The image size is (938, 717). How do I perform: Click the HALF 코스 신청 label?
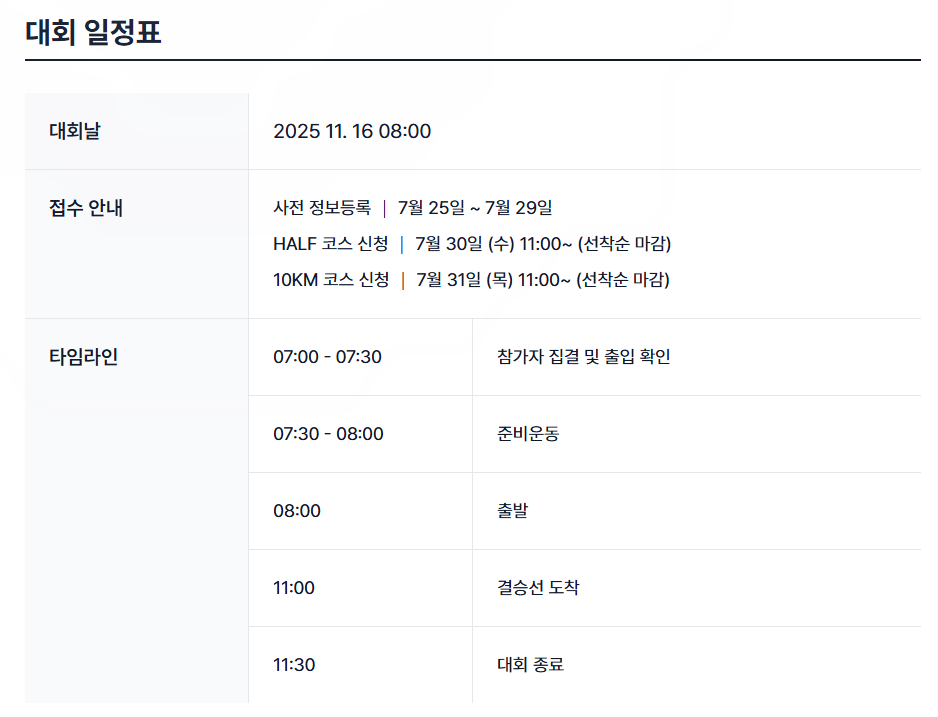(x=331, y=244)
